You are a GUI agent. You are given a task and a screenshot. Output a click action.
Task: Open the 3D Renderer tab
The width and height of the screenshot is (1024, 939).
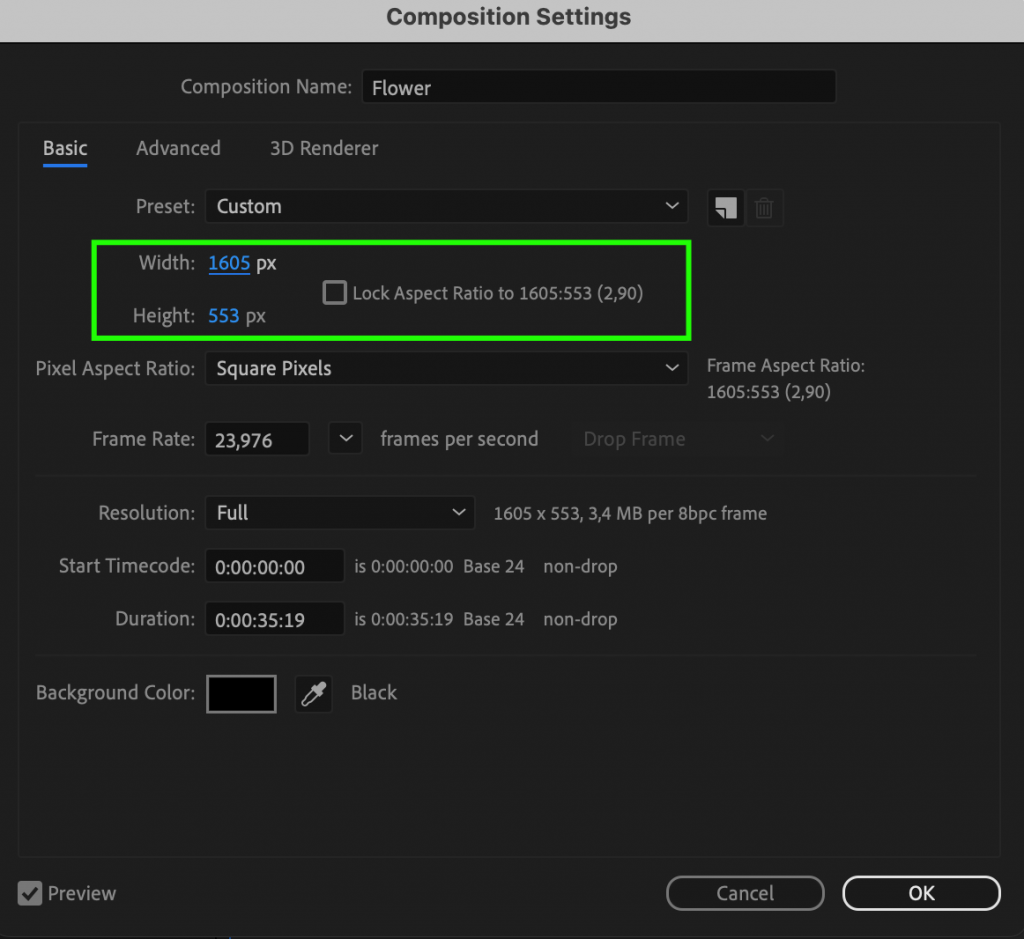click(x=324, y=148)
